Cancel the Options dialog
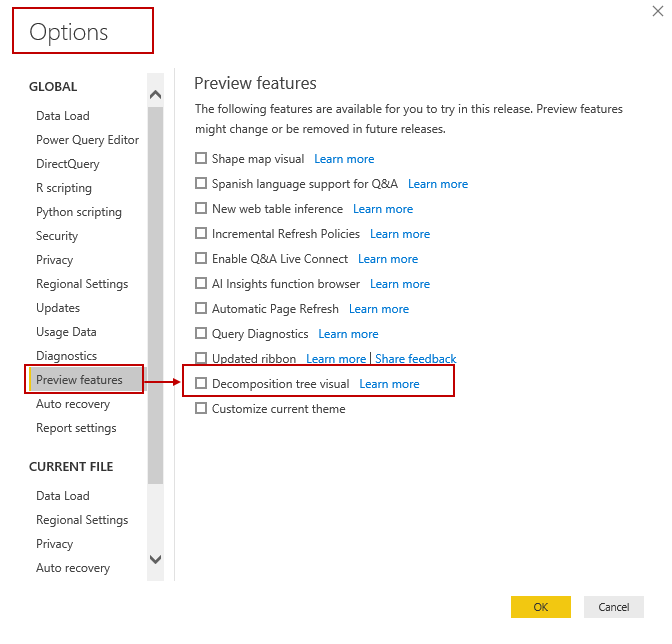The height and width of the screenshot is (644, 672). [614, 607]
